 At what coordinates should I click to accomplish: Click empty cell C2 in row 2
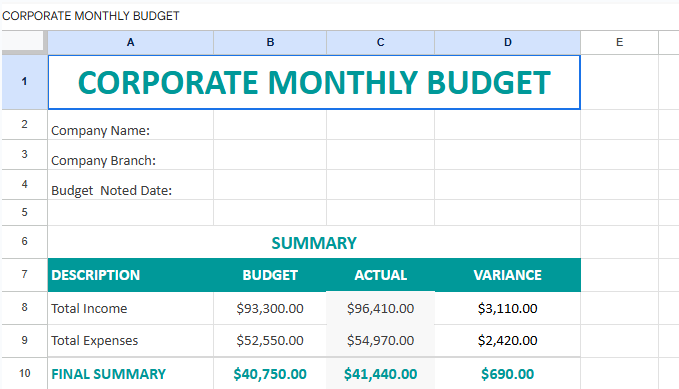point(381,125)
